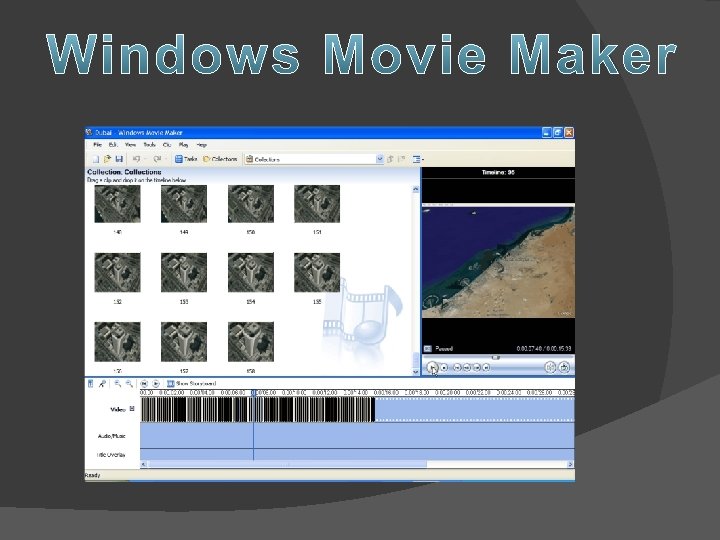Click the Zoom Timeline In icon
This screenshot has height=540, width=720.
[118, 383]
